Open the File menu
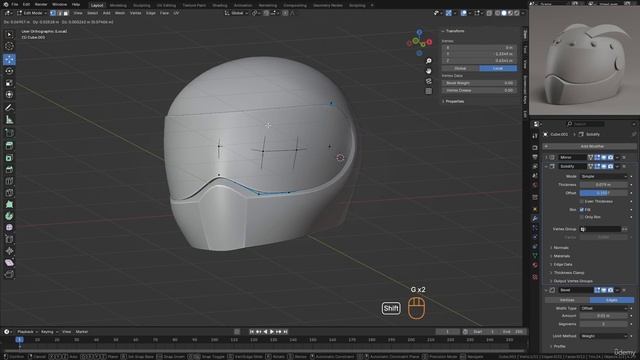Image resolution: width=640 pixels, height=360 pixels. point(15,4)
